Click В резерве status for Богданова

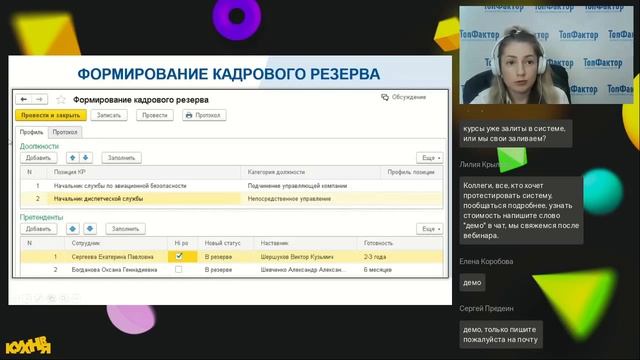coord(218,270)
